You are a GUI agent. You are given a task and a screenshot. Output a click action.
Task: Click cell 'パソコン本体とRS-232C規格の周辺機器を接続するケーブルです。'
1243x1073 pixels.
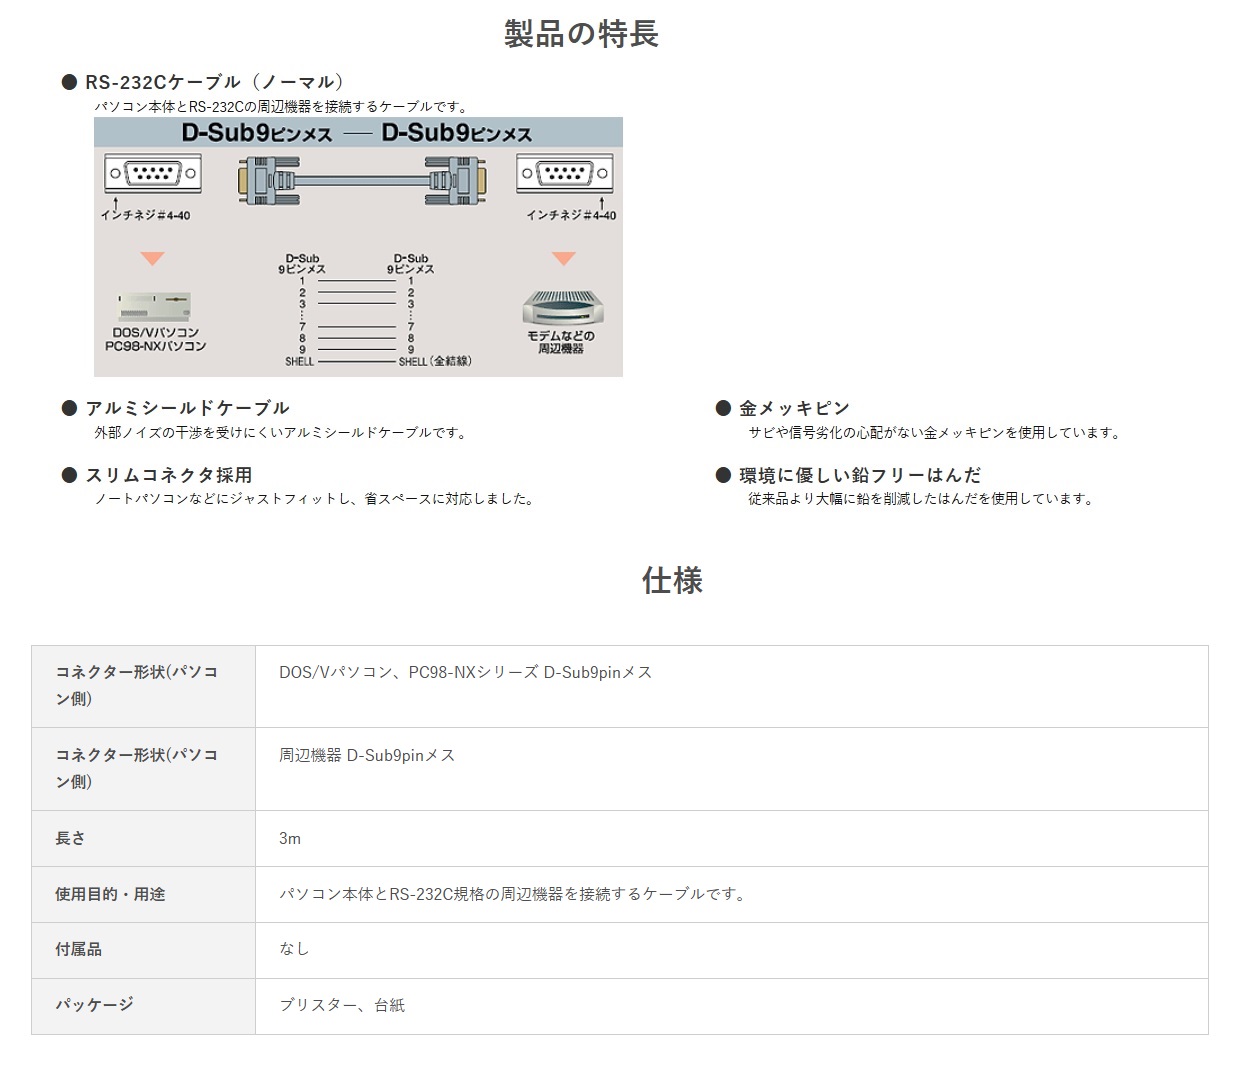coord(732,894)
